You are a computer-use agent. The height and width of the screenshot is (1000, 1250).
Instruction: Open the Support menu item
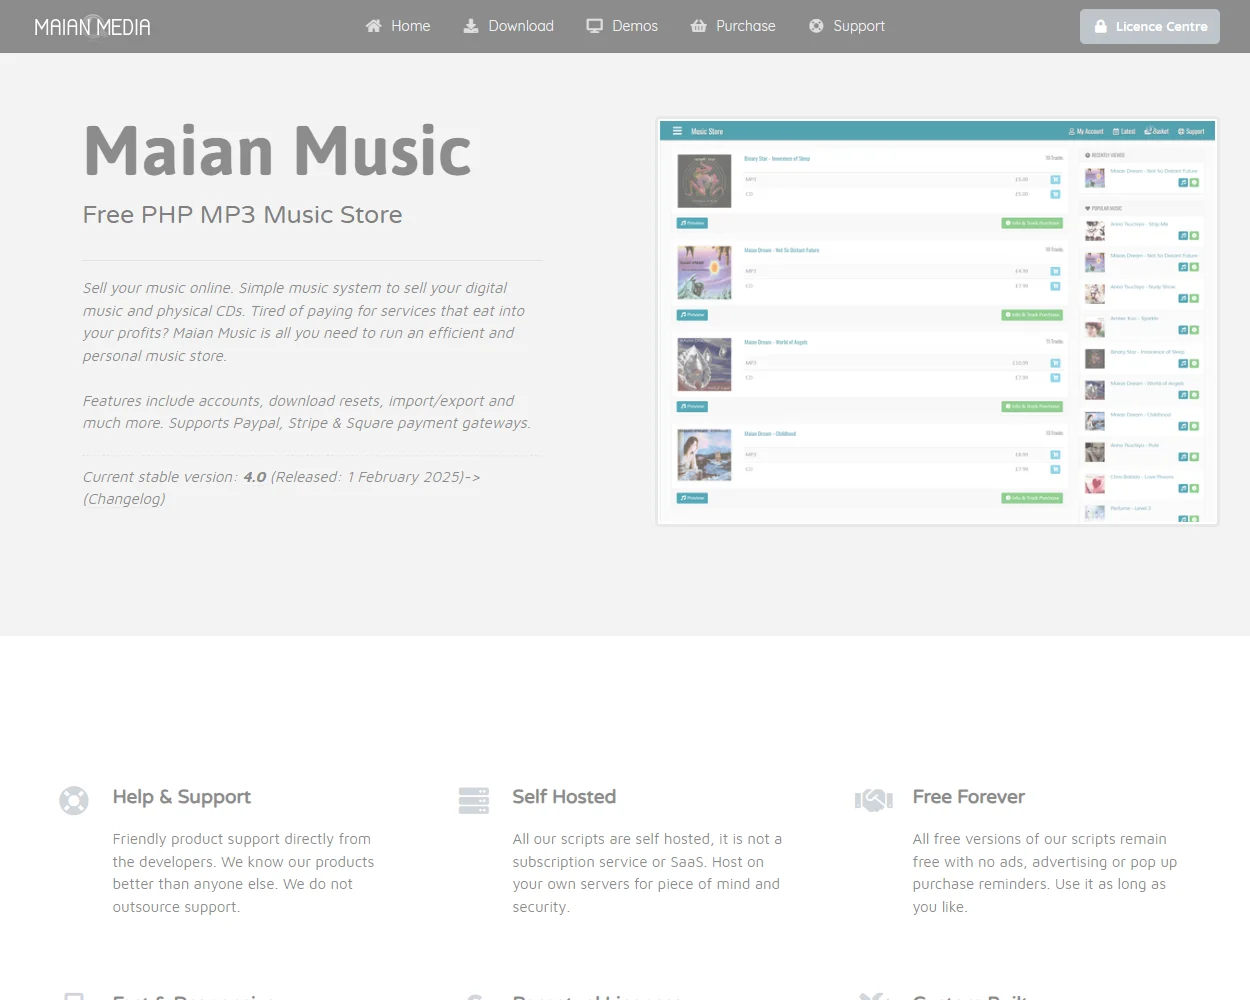[x=846, y=26]
